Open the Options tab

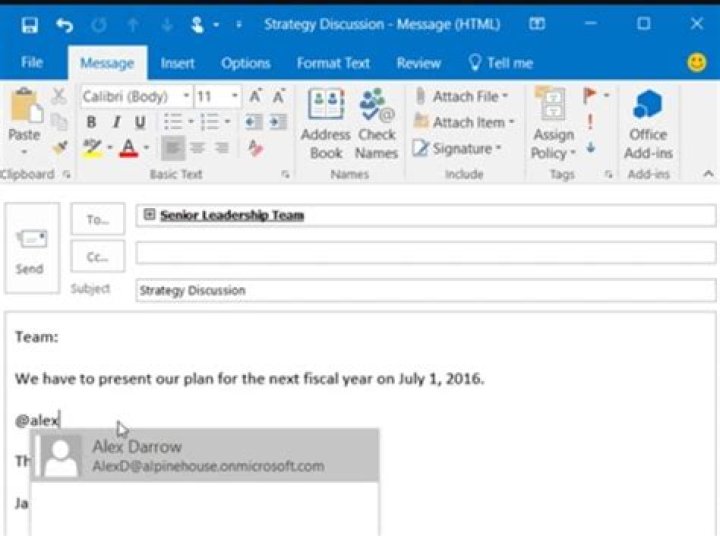click(245, 63)
